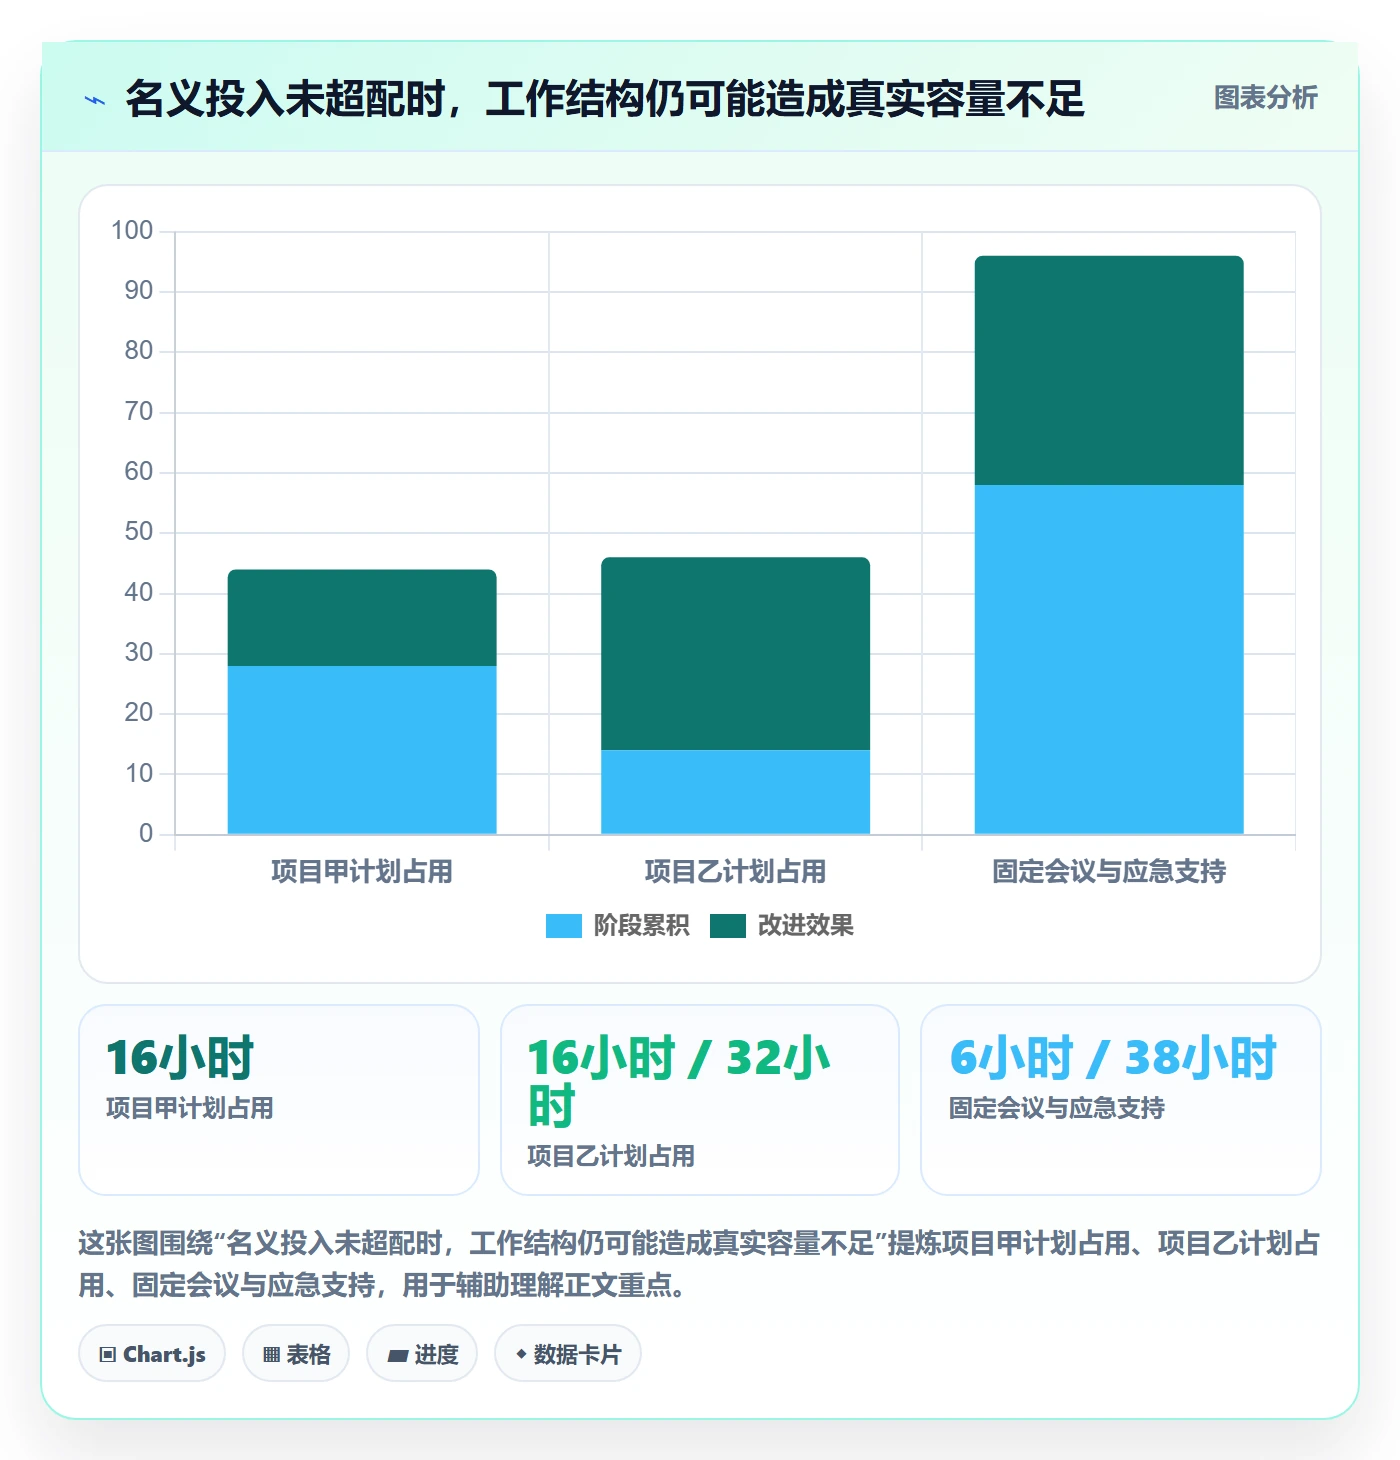Click the 100 y-axis tick label
Image resolution: width=1400 pixels, height=1460 pixels.
pos(132,231)
